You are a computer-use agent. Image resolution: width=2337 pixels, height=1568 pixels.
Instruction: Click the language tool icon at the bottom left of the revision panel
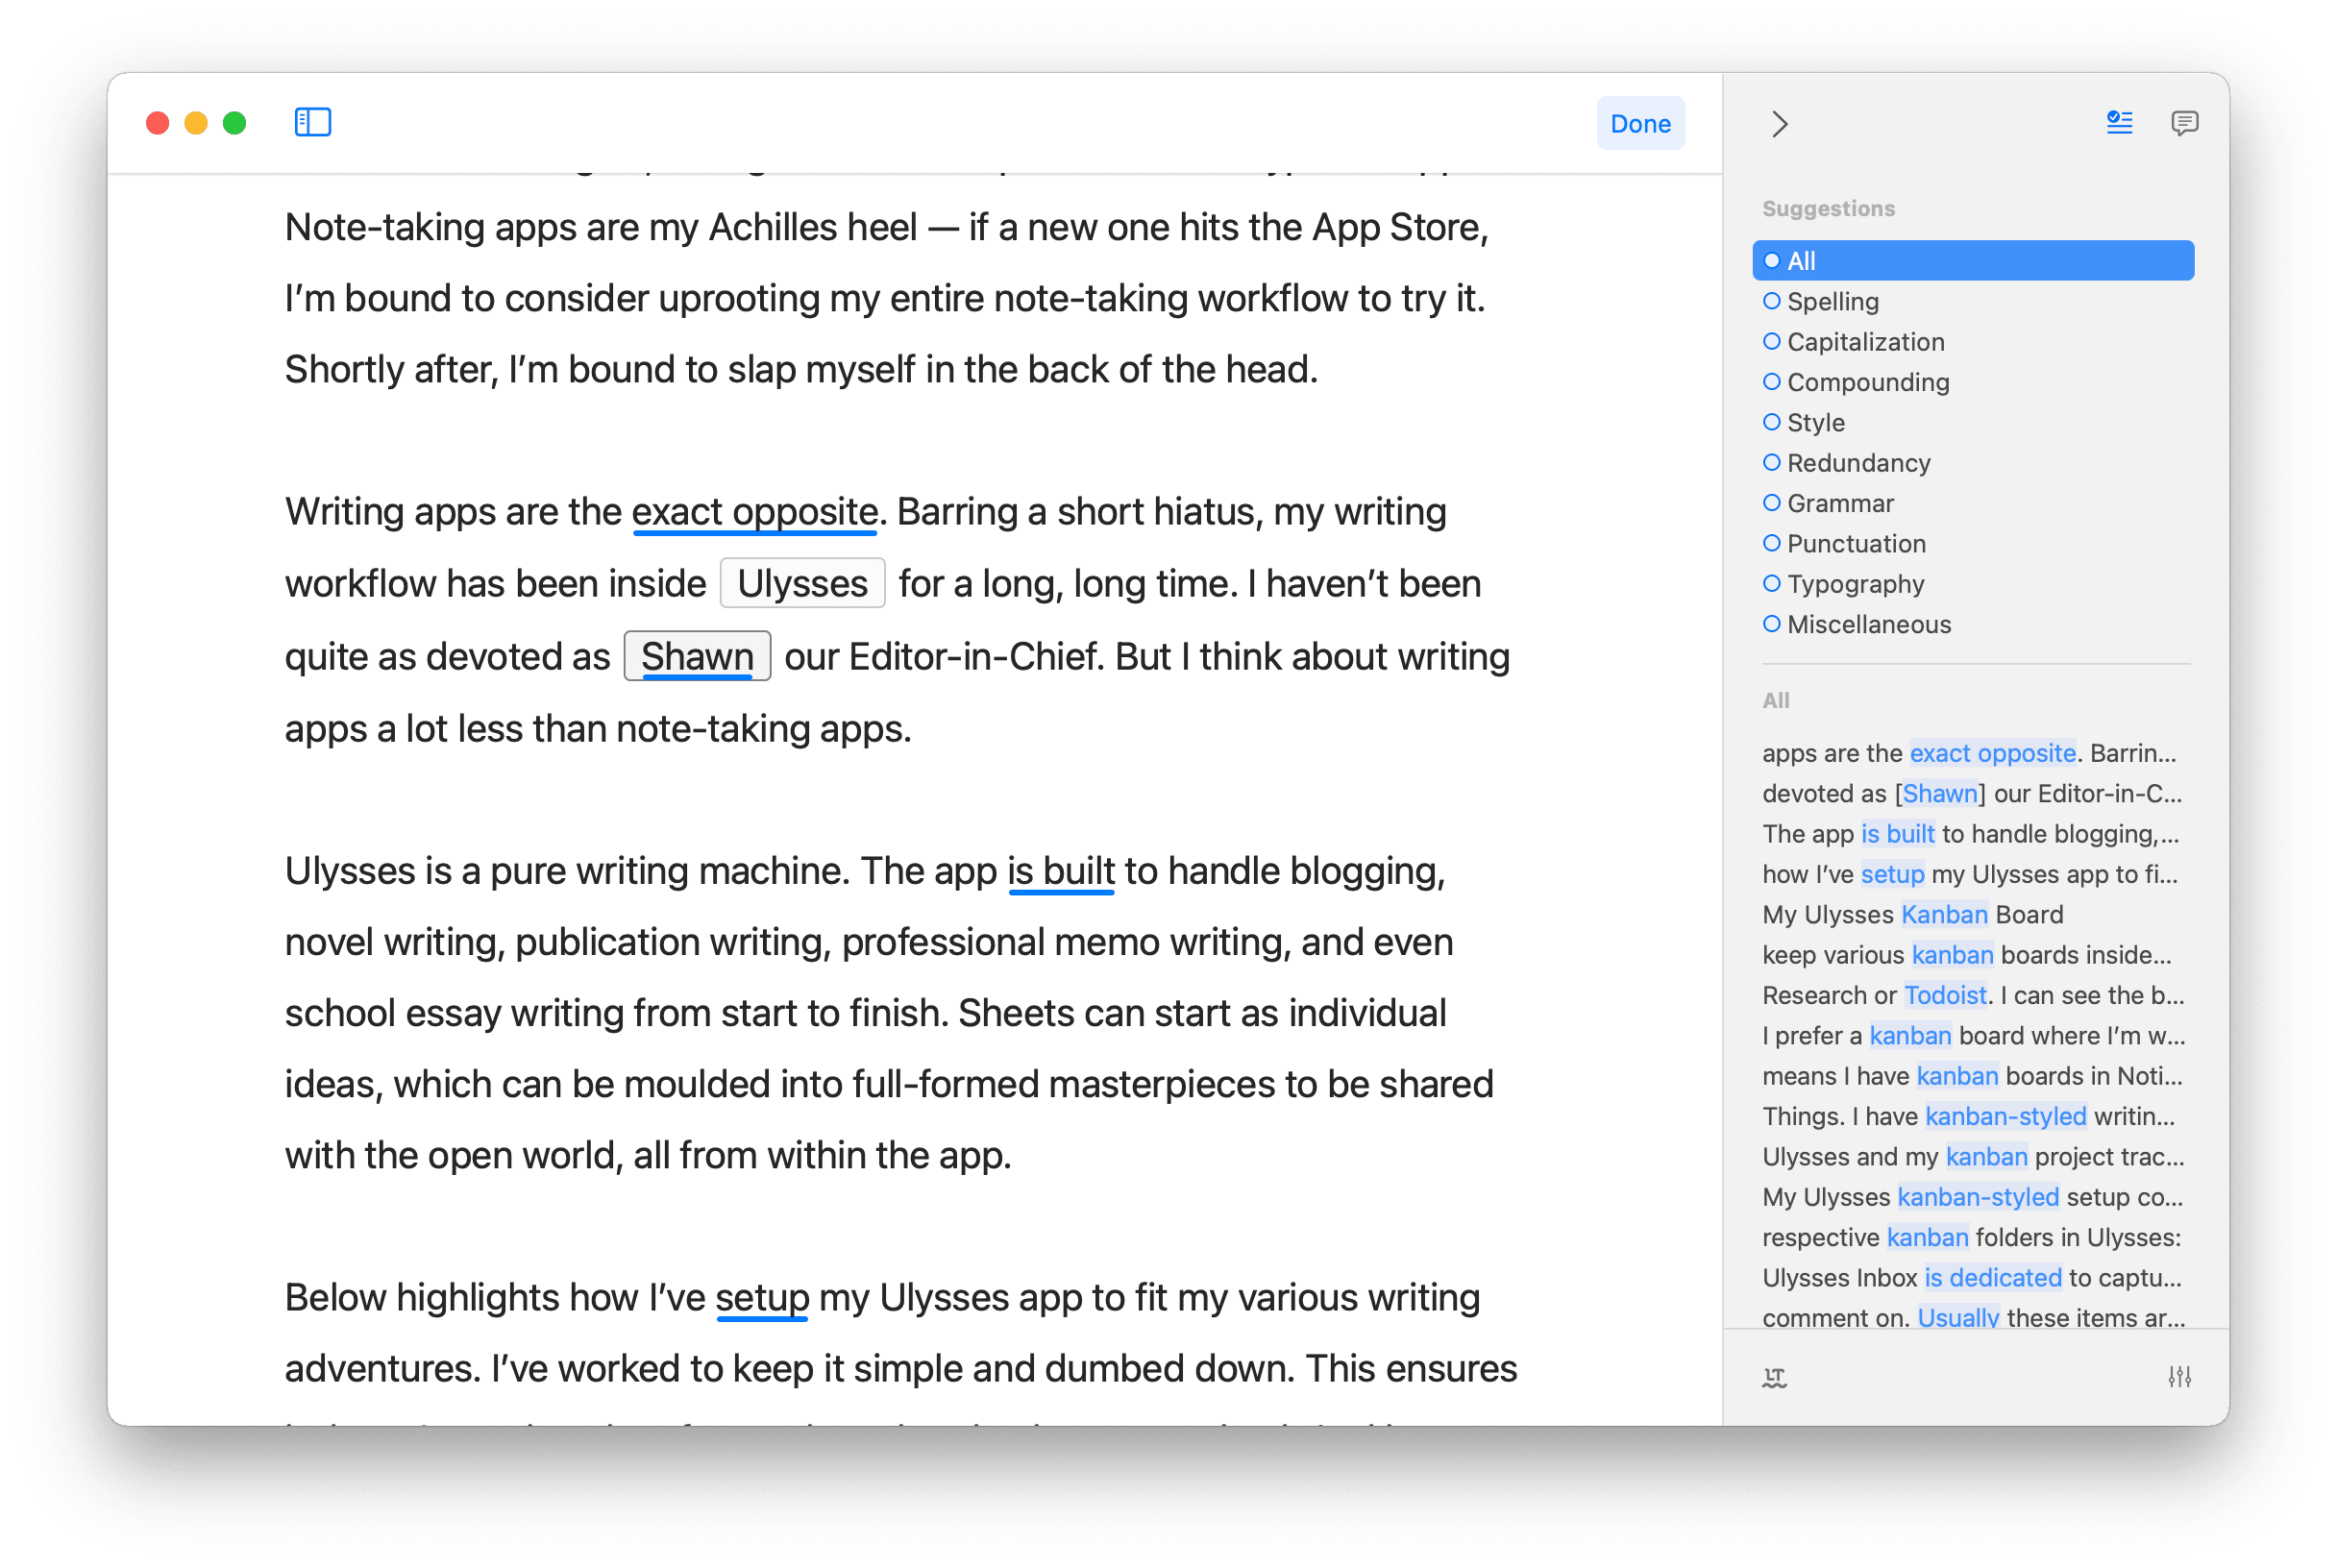coord(1775,1378)
